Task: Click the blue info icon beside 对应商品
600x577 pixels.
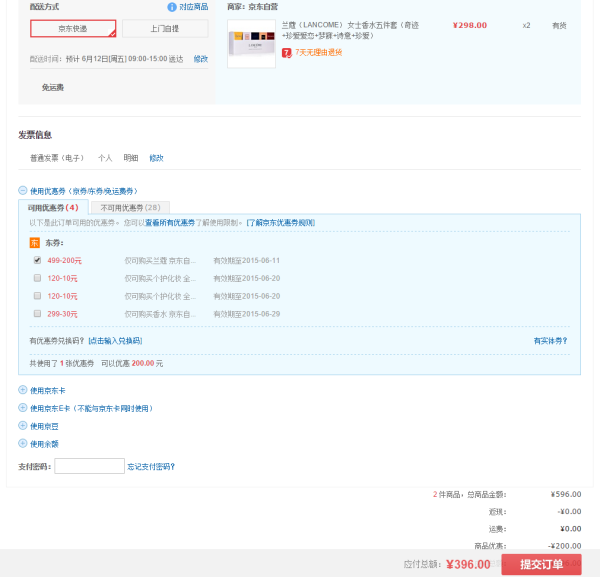Action: 172,7
